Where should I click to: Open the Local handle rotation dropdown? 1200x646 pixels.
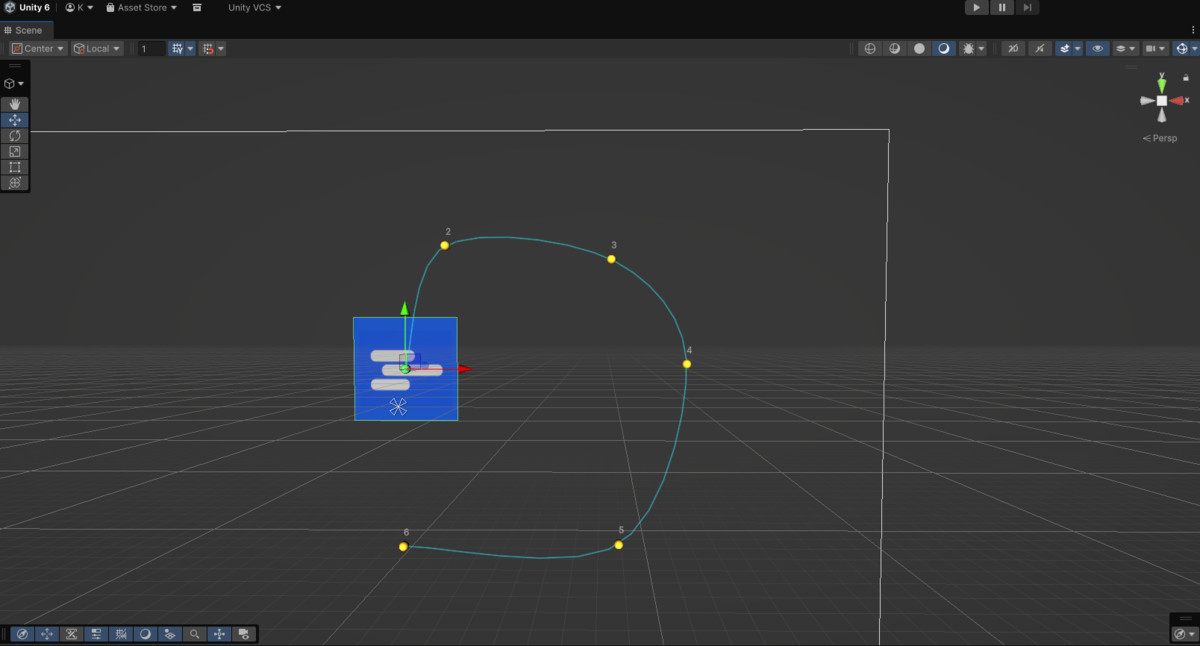click(97, 48)
